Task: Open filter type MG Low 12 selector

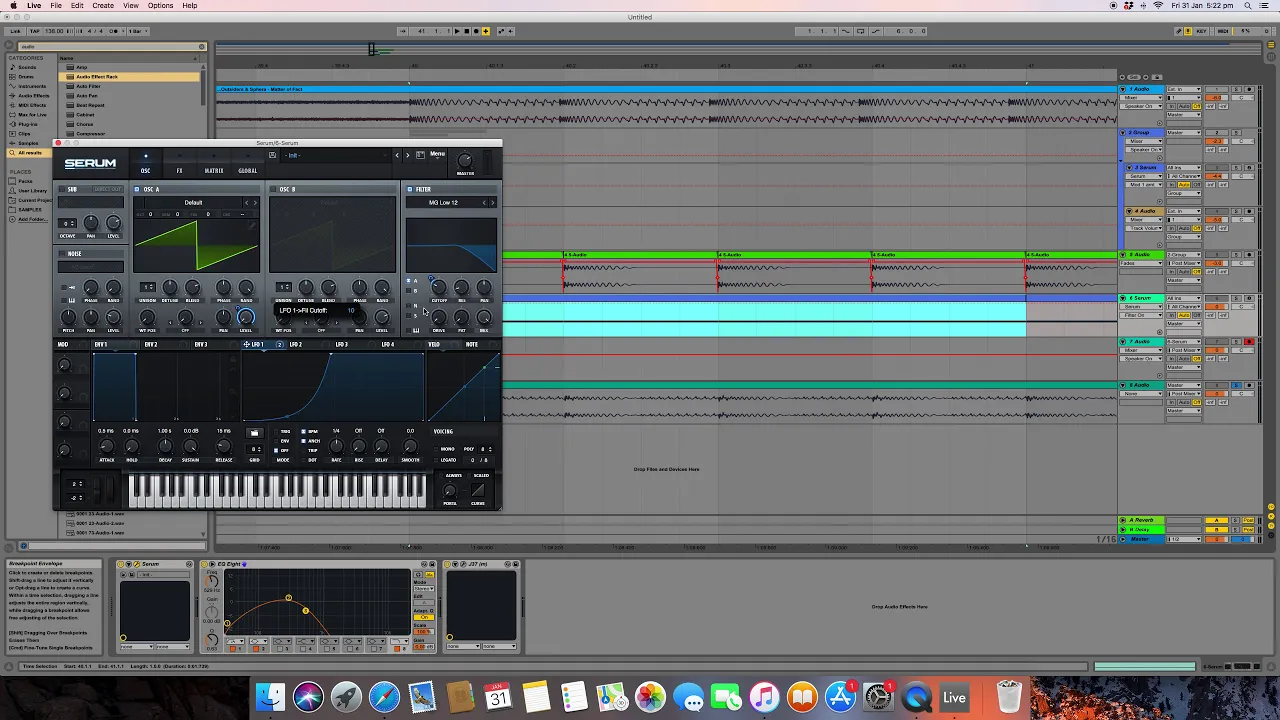Action: [443, 202]
